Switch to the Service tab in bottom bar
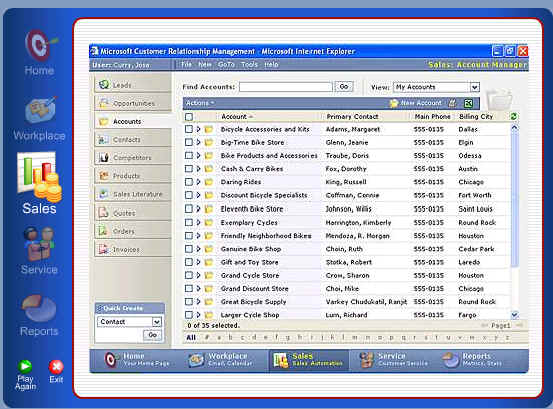 click(x=393, y=360)
